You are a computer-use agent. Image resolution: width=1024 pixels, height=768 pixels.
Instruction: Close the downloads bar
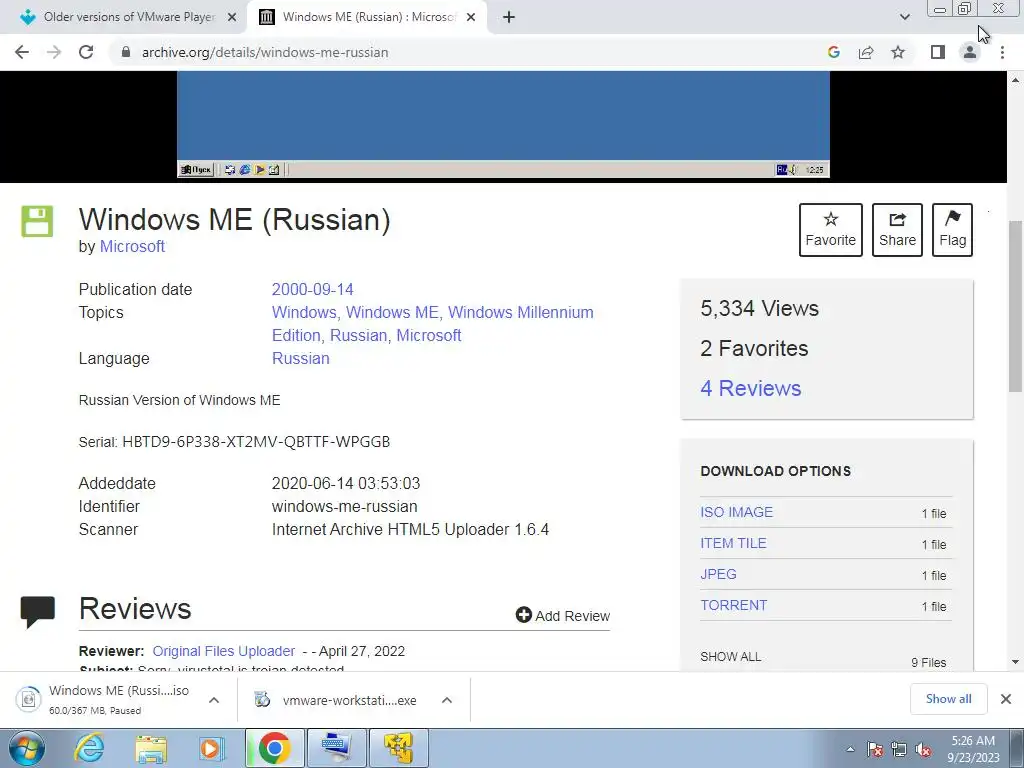[x=1006, y=699]
